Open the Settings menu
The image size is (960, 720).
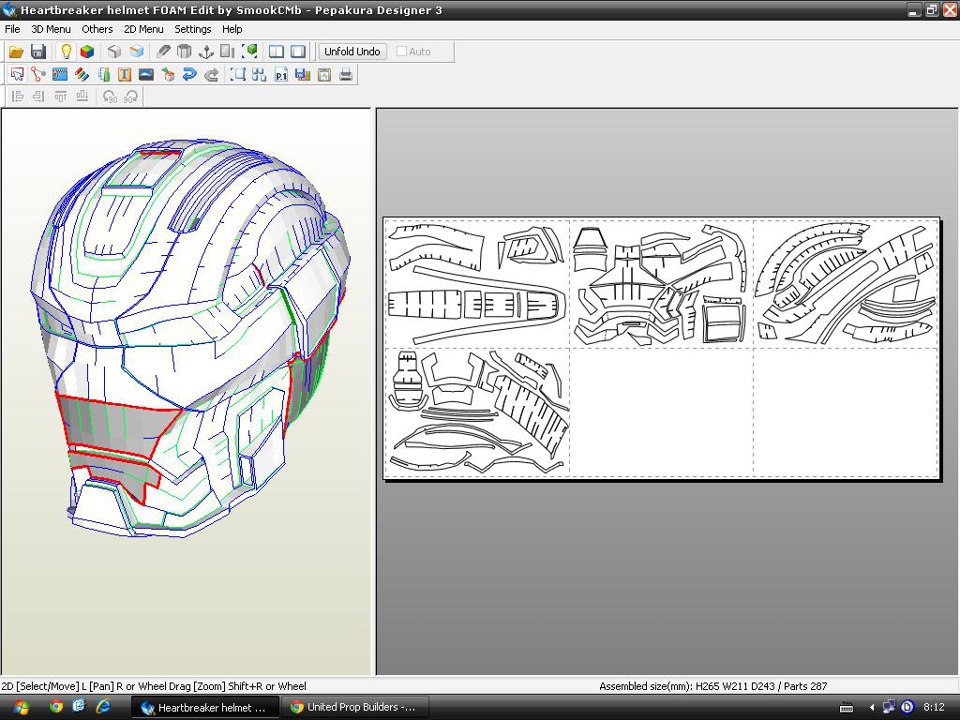(x=193, y=29)
